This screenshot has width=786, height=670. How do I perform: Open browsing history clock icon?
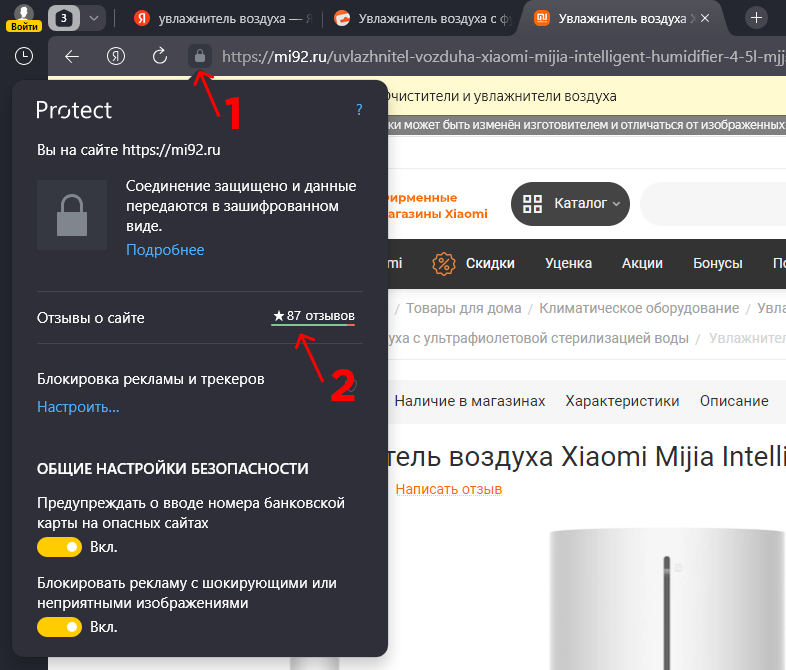click(x=24, y=56)
